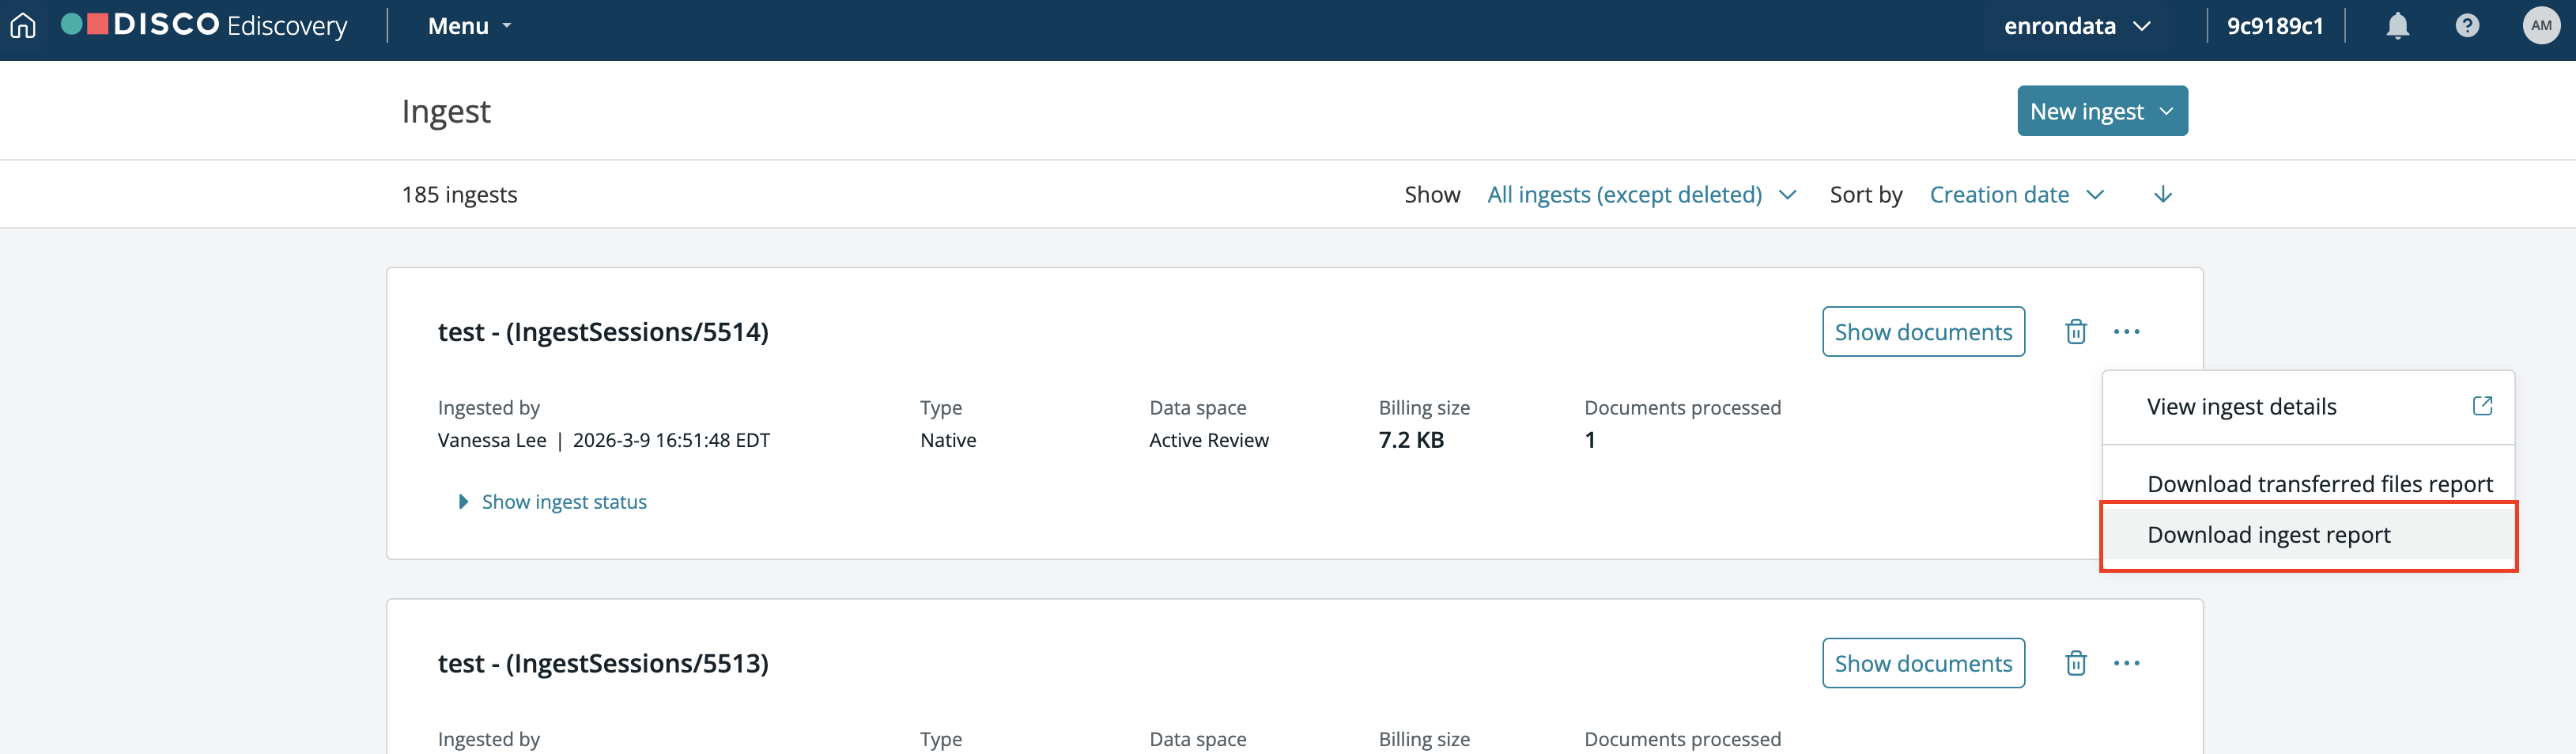Open the notifications bell
The height and width of the screenshot is (754, 2576).
2397,25
